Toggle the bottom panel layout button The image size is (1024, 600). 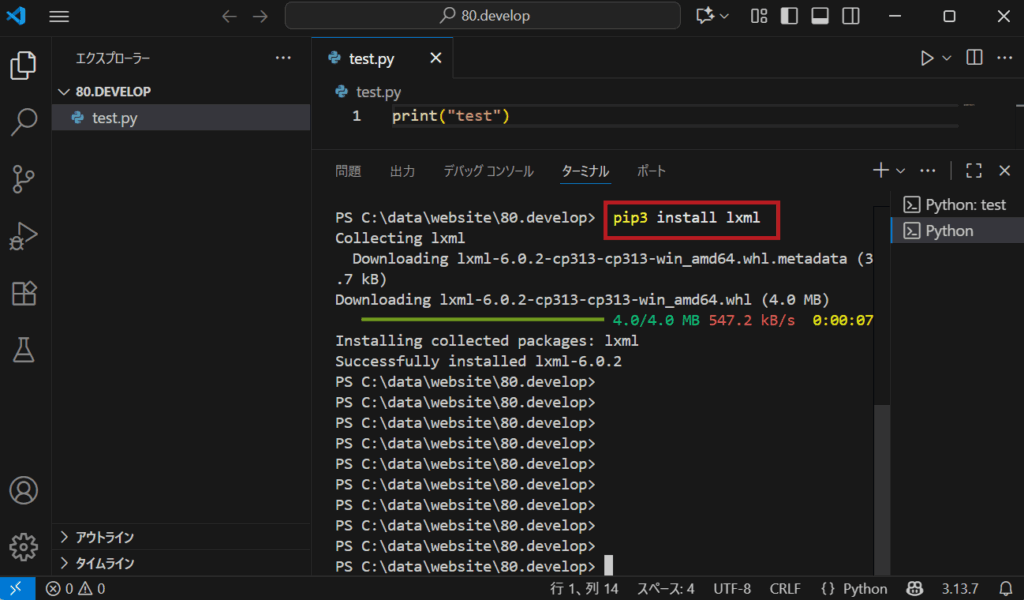coord(820,16)
